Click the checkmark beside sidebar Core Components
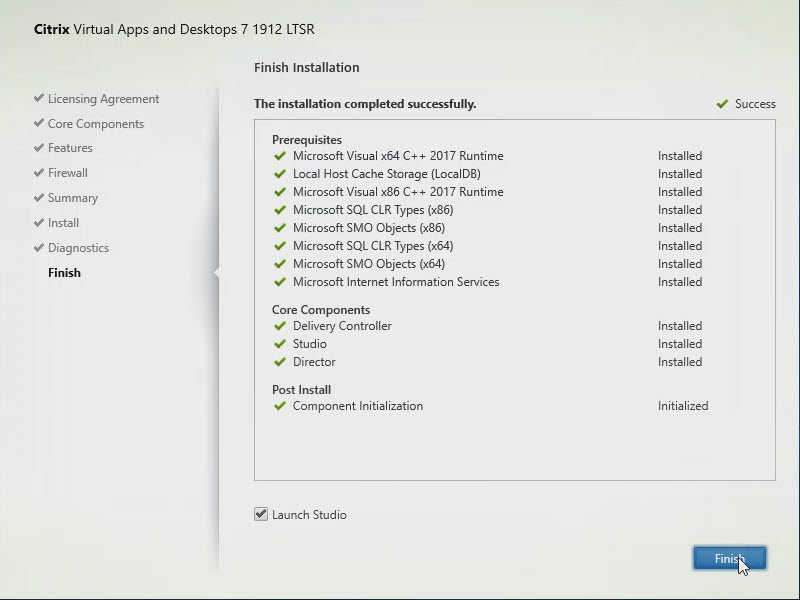The height and width of the screenshot is (600, 800). (39, 122)
